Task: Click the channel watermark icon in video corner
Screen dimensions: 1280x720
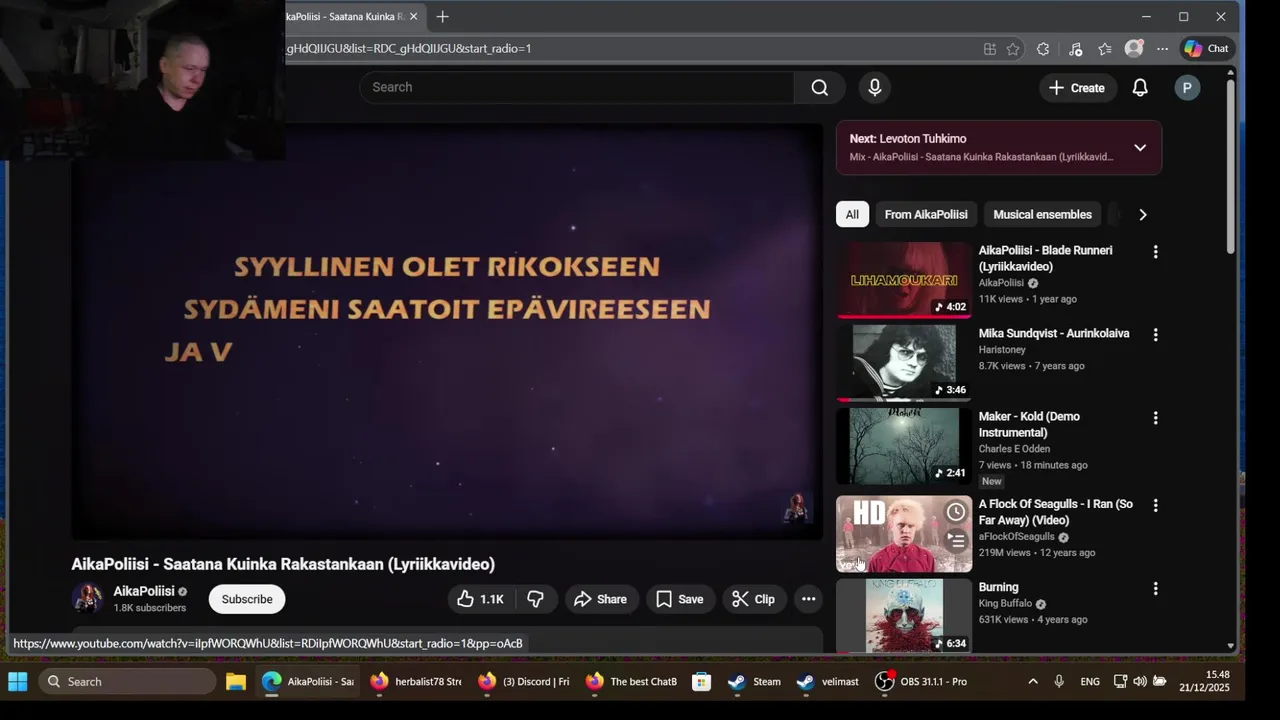Action: pyautogui.click(x=797, y=507)
